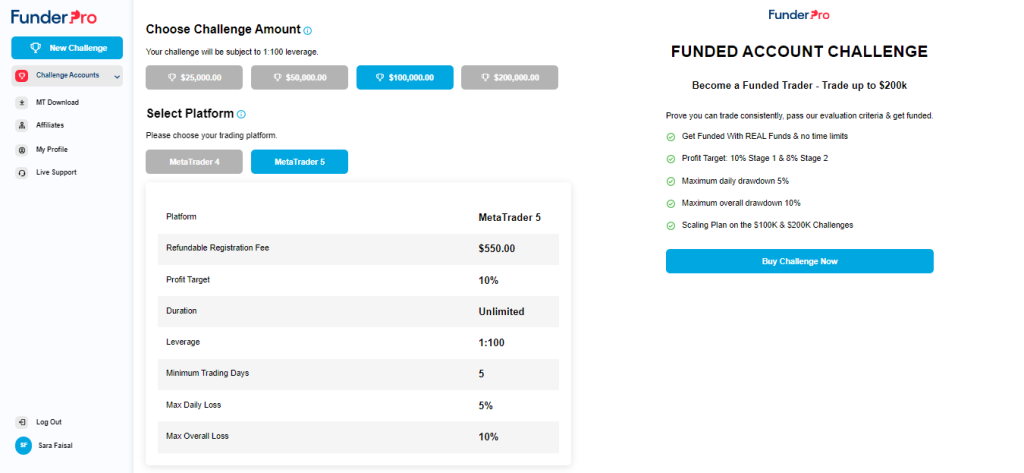The image size is (1024, 473).
Task: Click the Live Support headset icon
Action: (22, 172)
